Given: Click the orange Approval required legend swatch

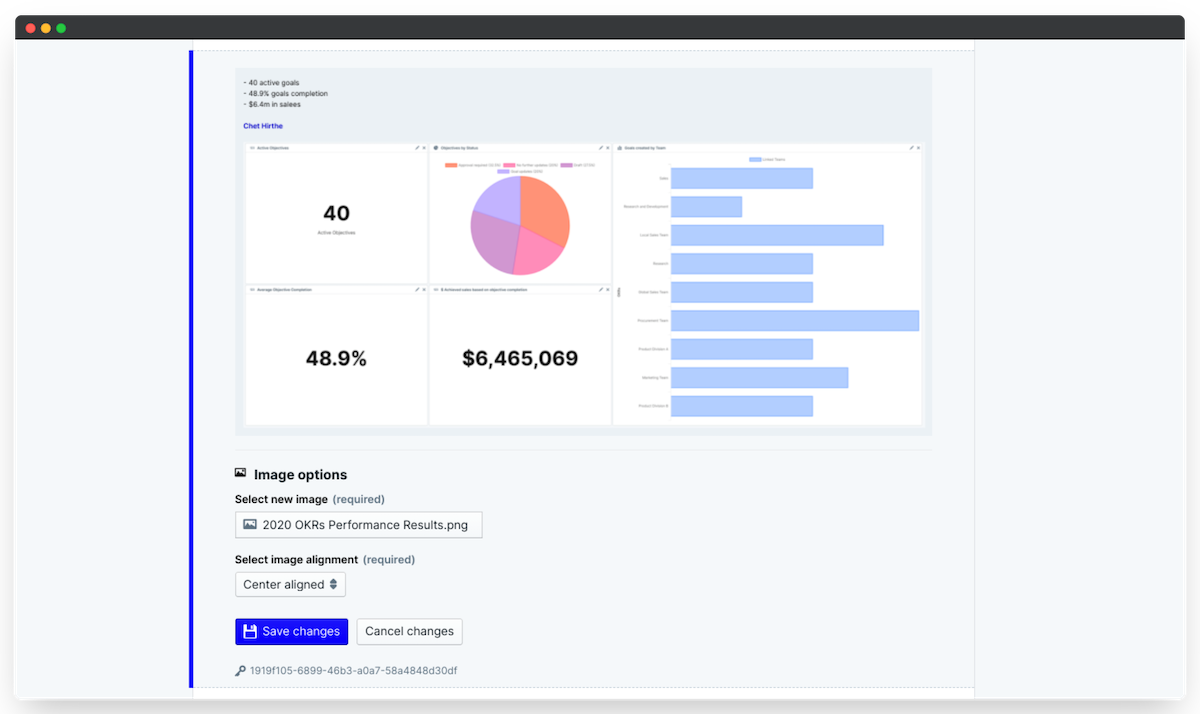Looking at the screenshot, I should (x=451, y=165).
